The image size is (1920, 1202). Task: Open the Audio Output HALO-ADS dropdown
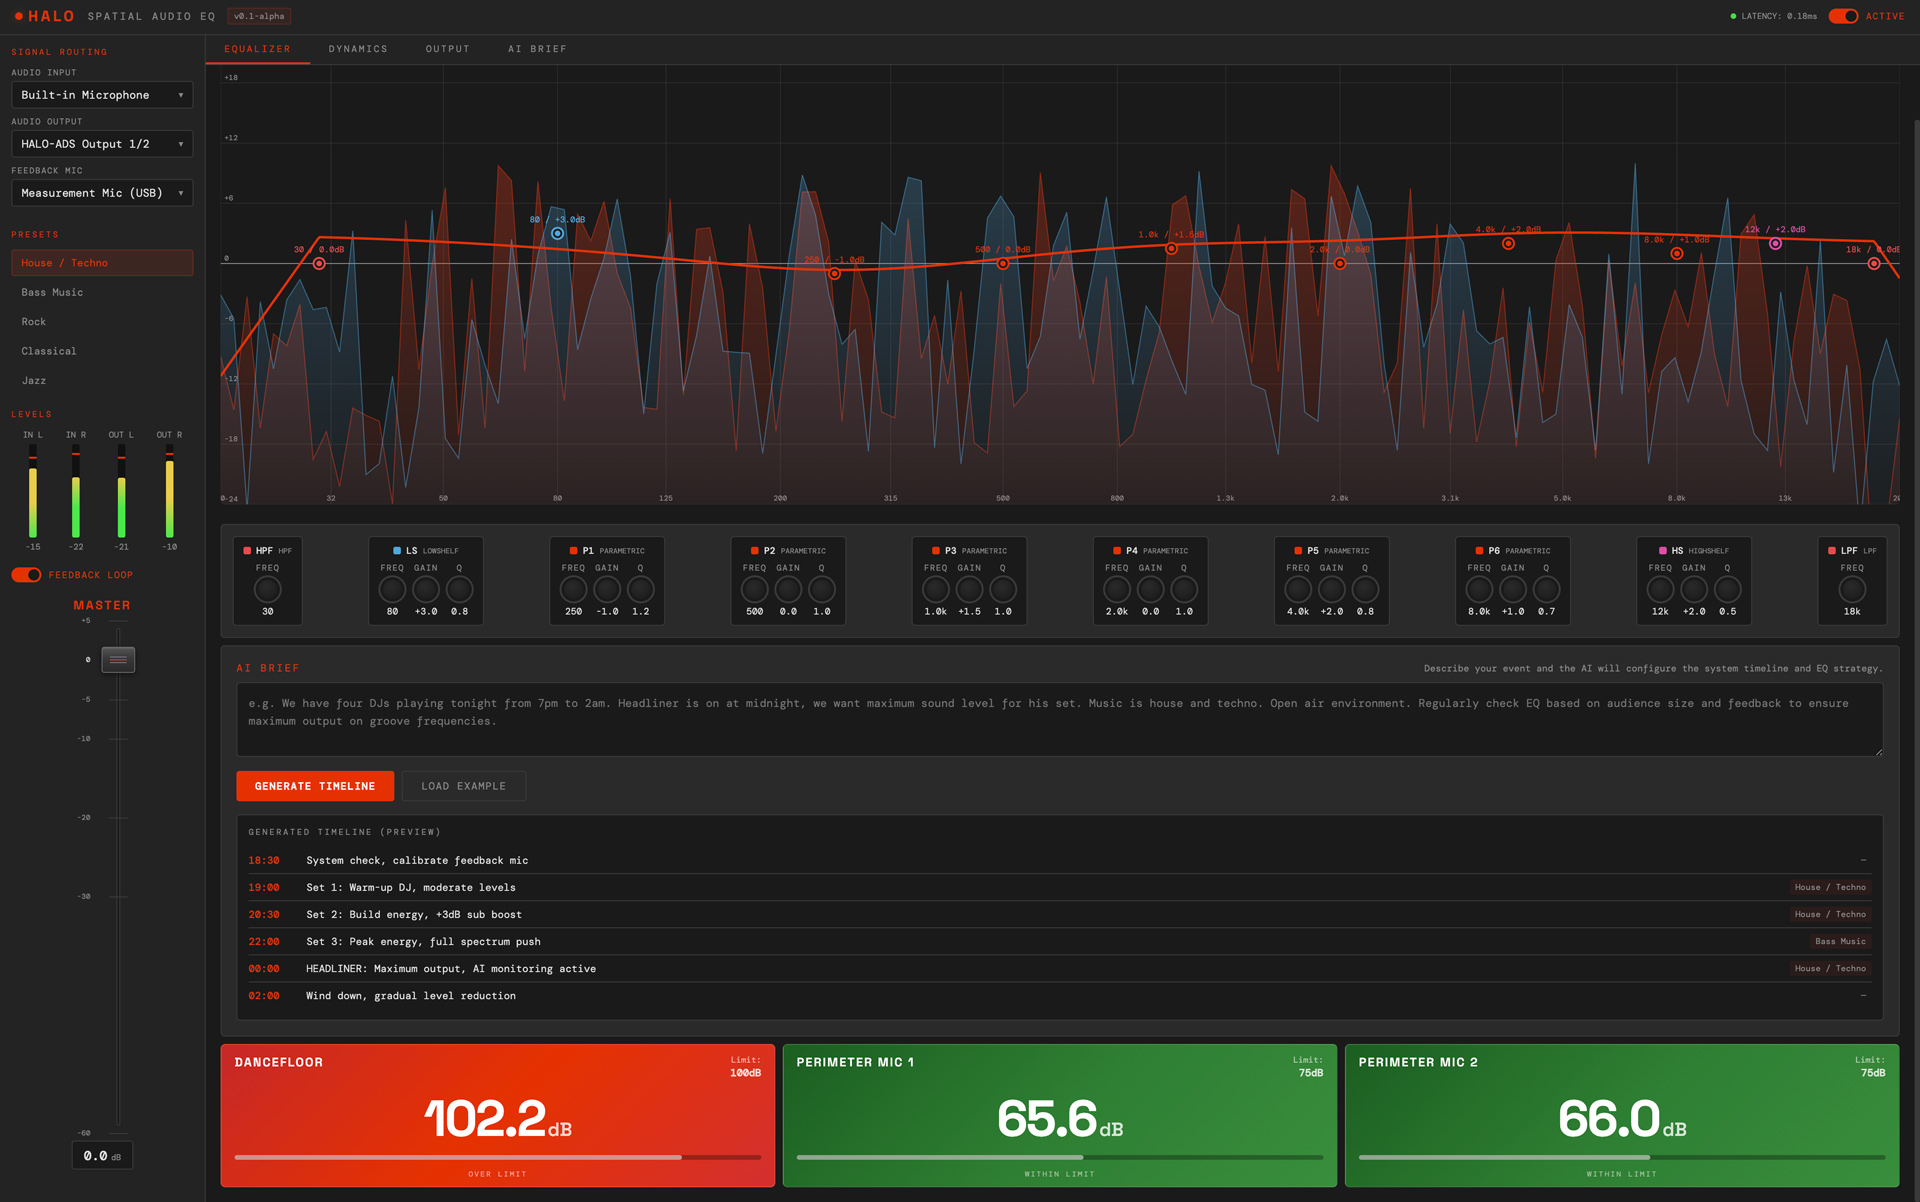click(102, 144)
